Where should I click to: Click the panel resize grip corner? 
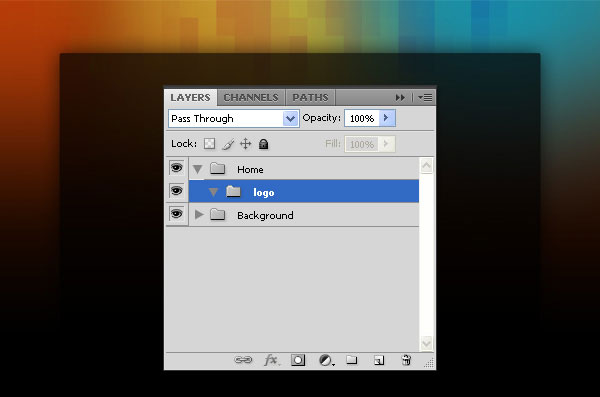click(429, 363)
